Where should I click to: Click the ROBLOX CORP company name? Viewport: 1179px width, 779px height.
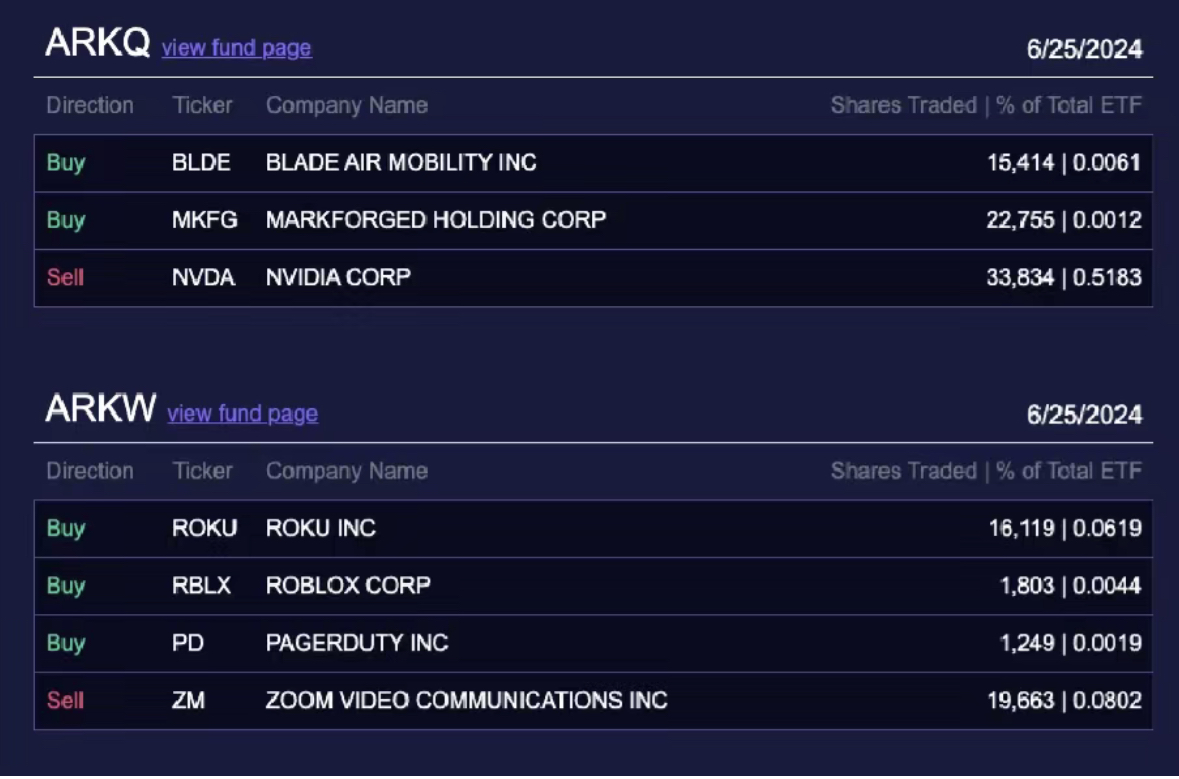click(x=348, y=585)
